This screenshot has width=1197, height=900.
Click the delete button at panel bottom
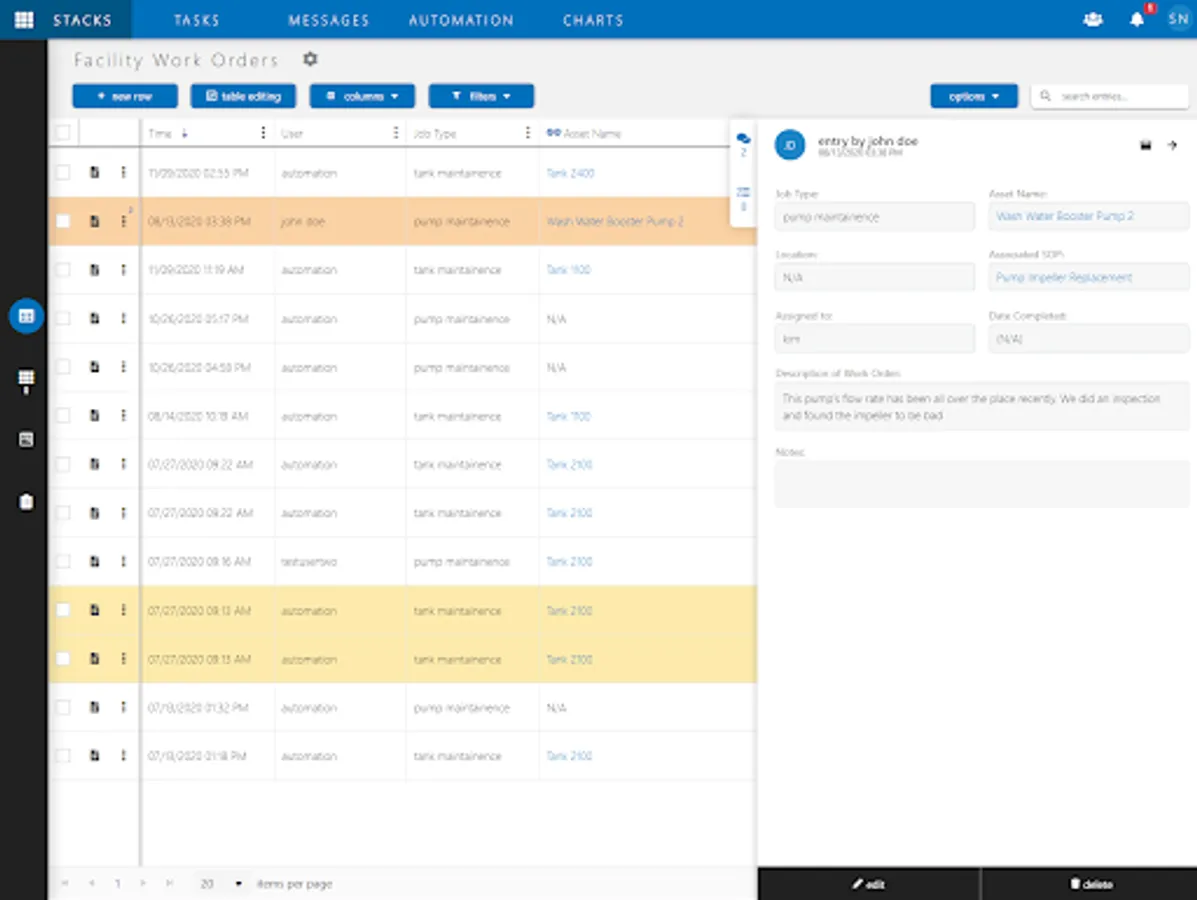pyautogui.click(x=1091, y=884)
